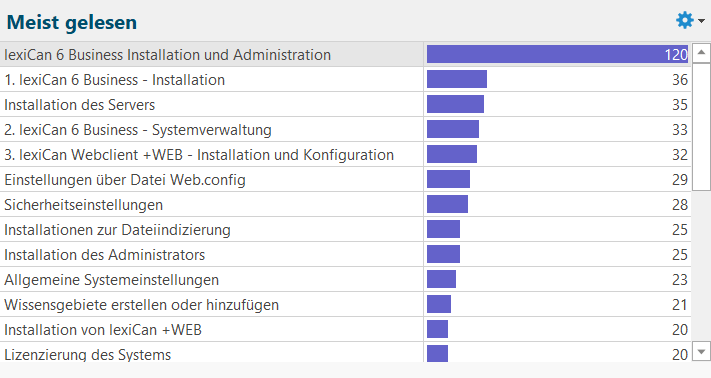
Task: Expand the dropdown arrow beside gear
Action: [x=701, y=21]
